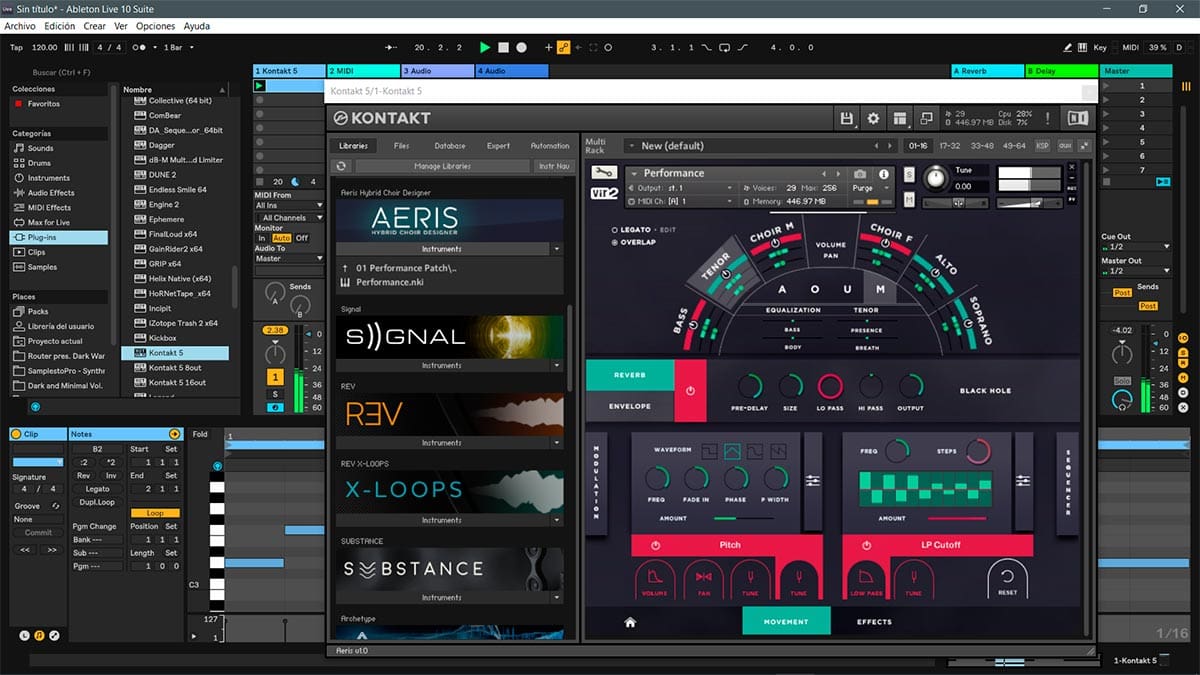Open Kontakt options gear icon
This screenshot has width=1200, height=675.
click(x=873, y=118)
